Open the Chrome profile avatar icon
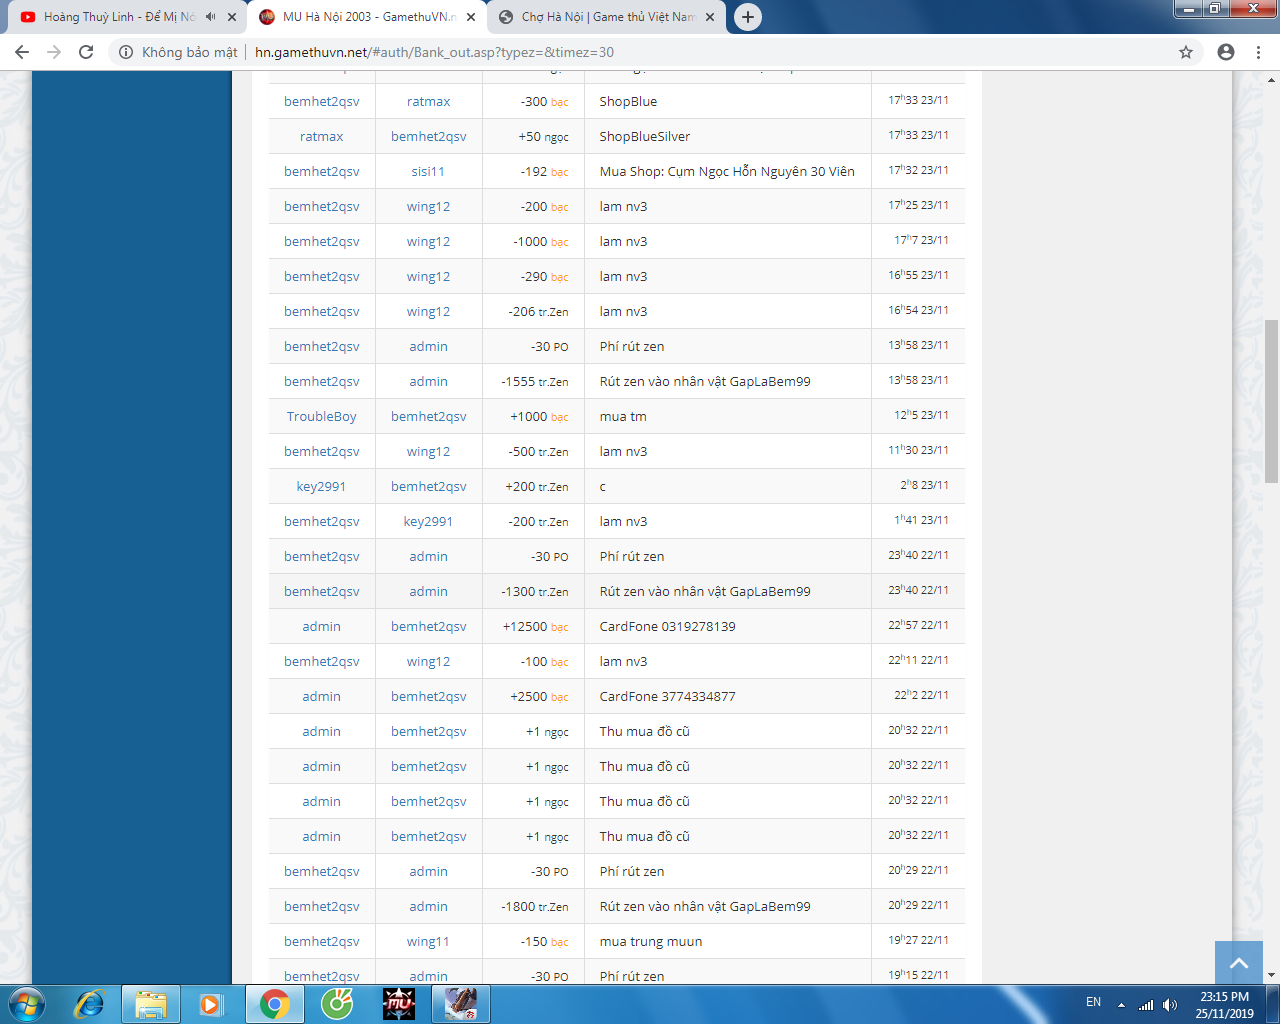The height and width of the screenshot is (1024, 1280). pyautogui.click(x=1226, y=52)
